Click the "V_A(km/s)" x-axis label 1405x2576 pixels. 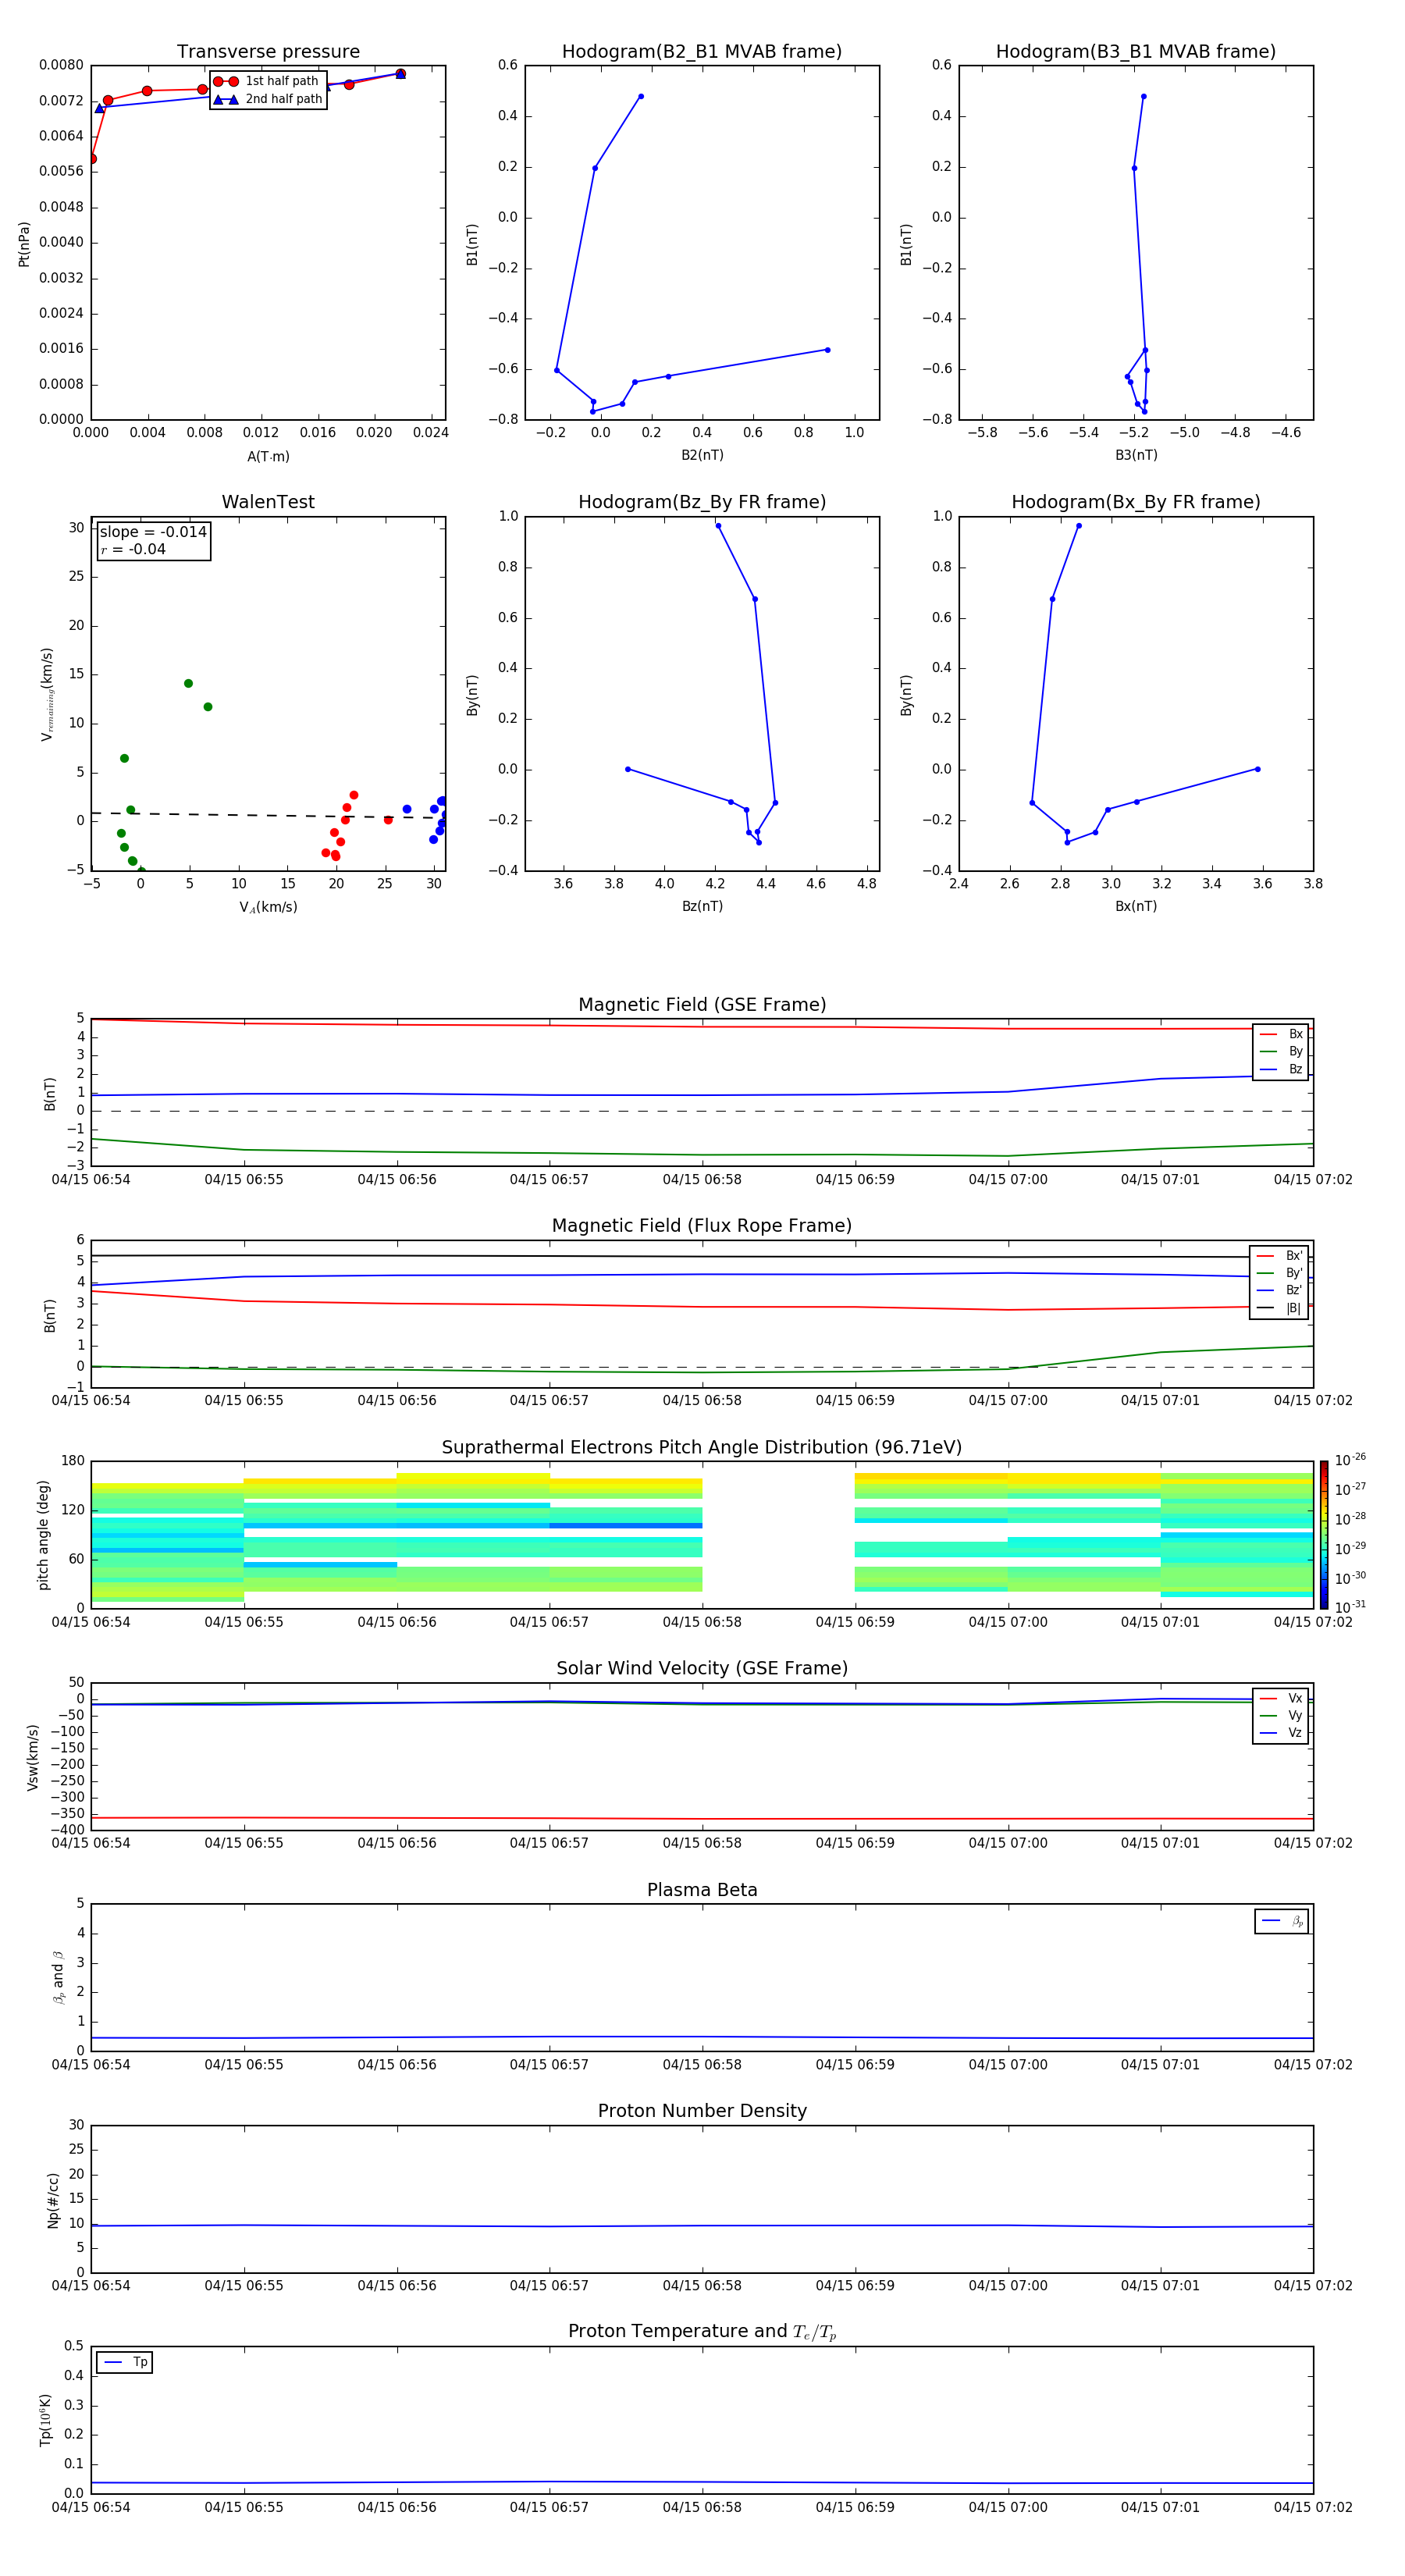pos(268,907)
